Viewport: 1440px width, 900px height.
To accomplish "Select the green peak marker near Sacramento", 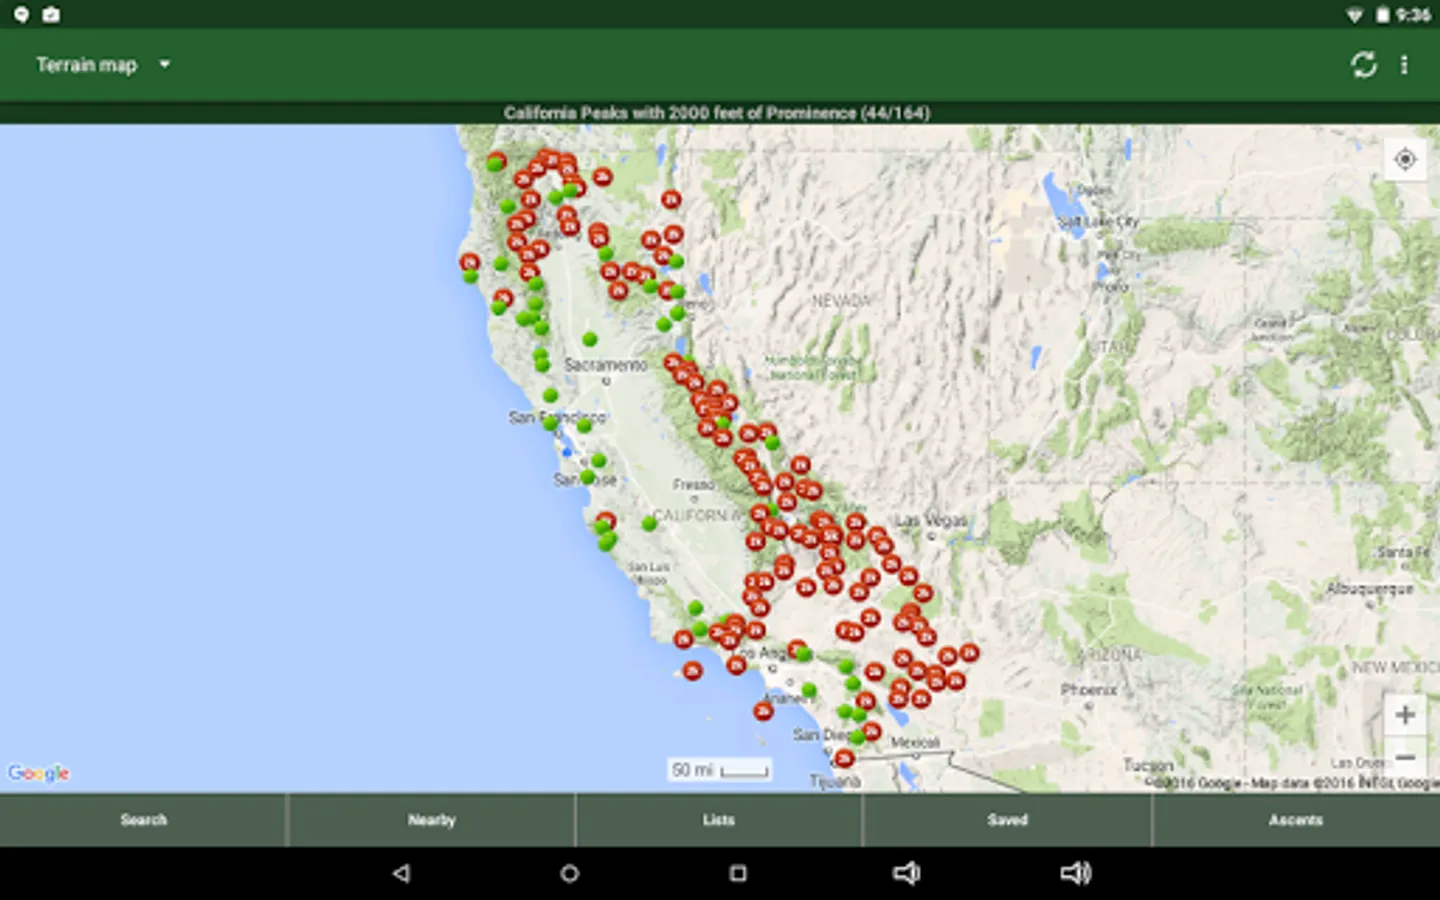I will pos(590,339).
